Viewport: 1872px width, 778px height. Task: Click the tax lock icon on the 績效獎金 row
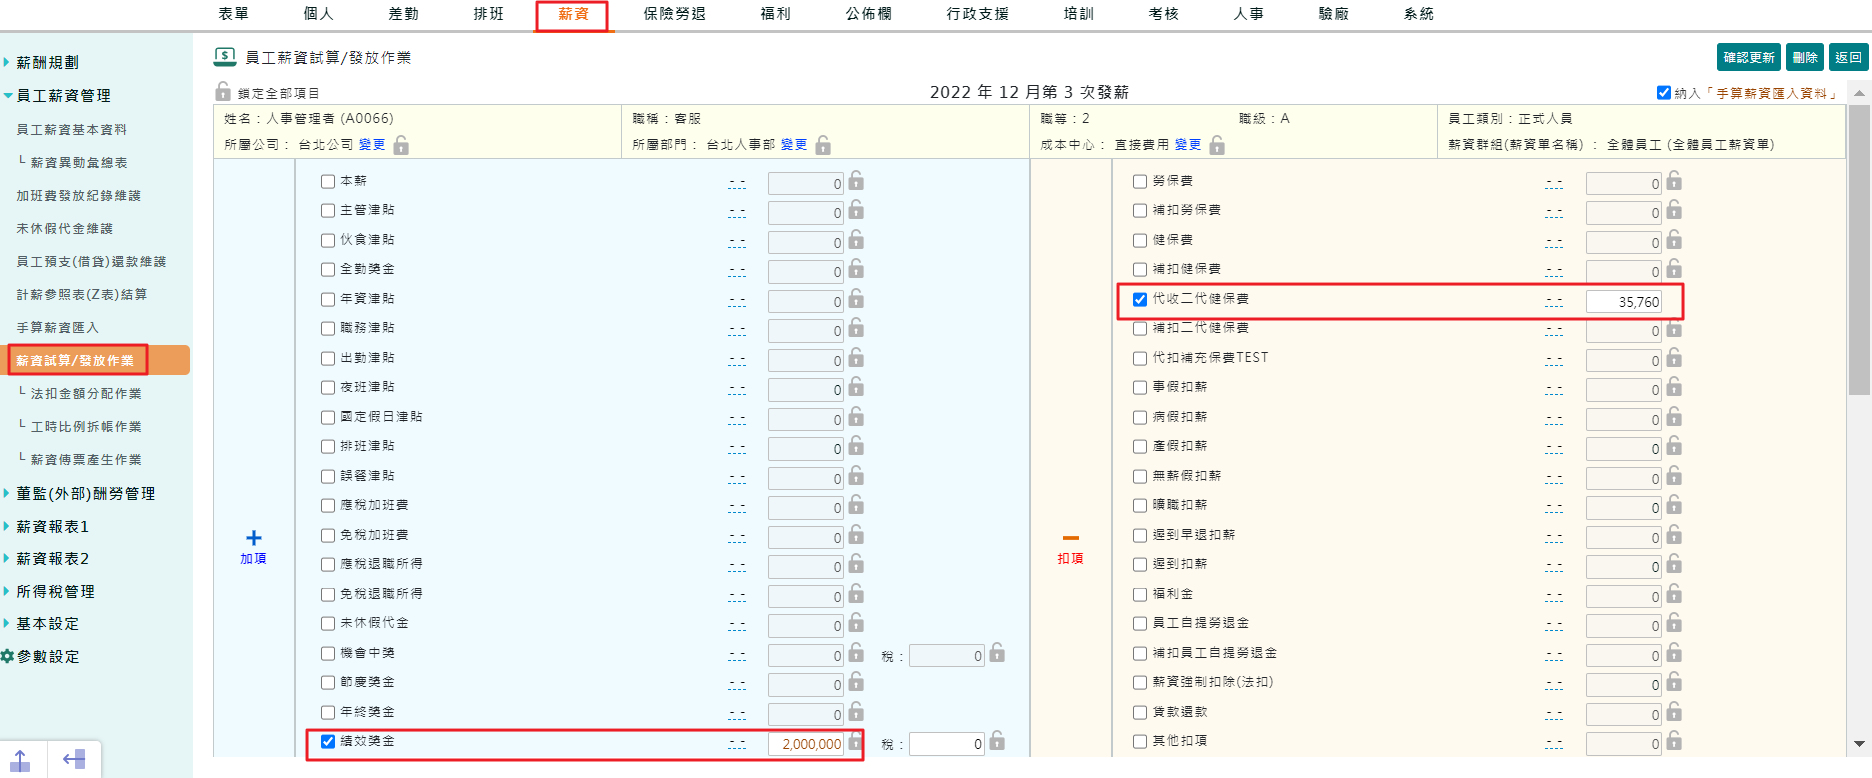(x=997, y=741)
